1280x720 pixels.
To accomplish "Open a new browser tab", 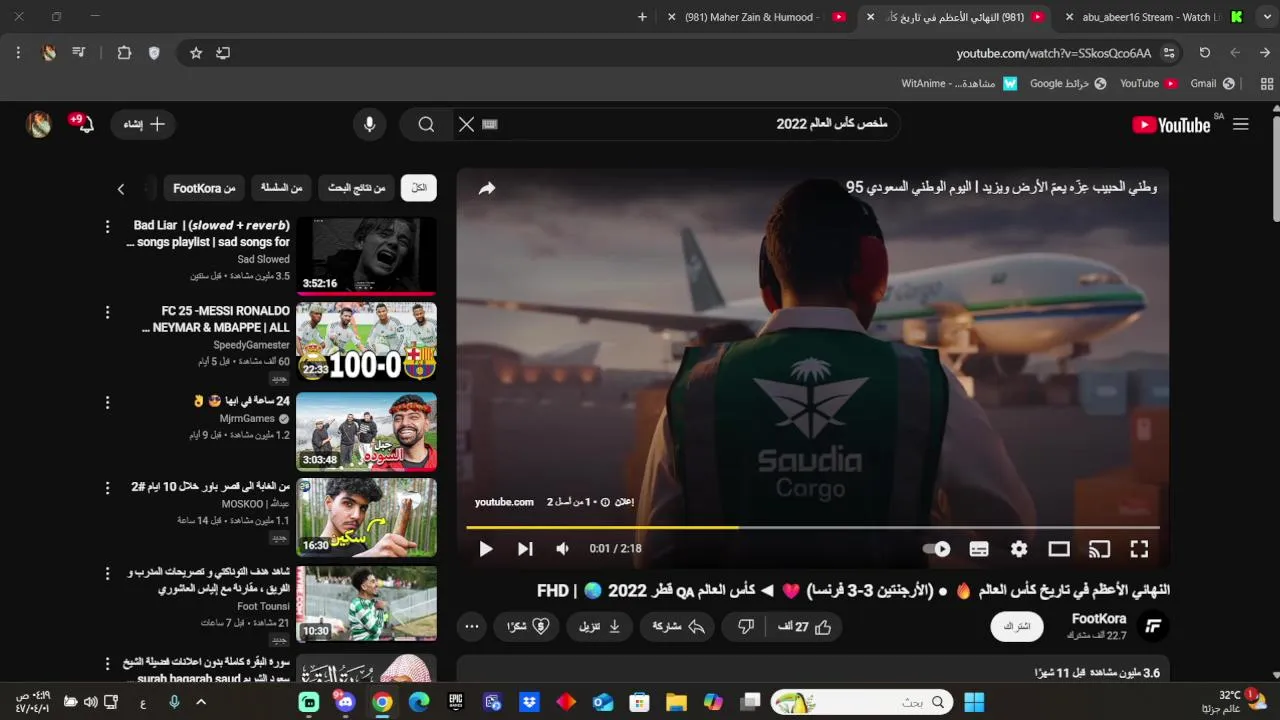I will point(642,17).
